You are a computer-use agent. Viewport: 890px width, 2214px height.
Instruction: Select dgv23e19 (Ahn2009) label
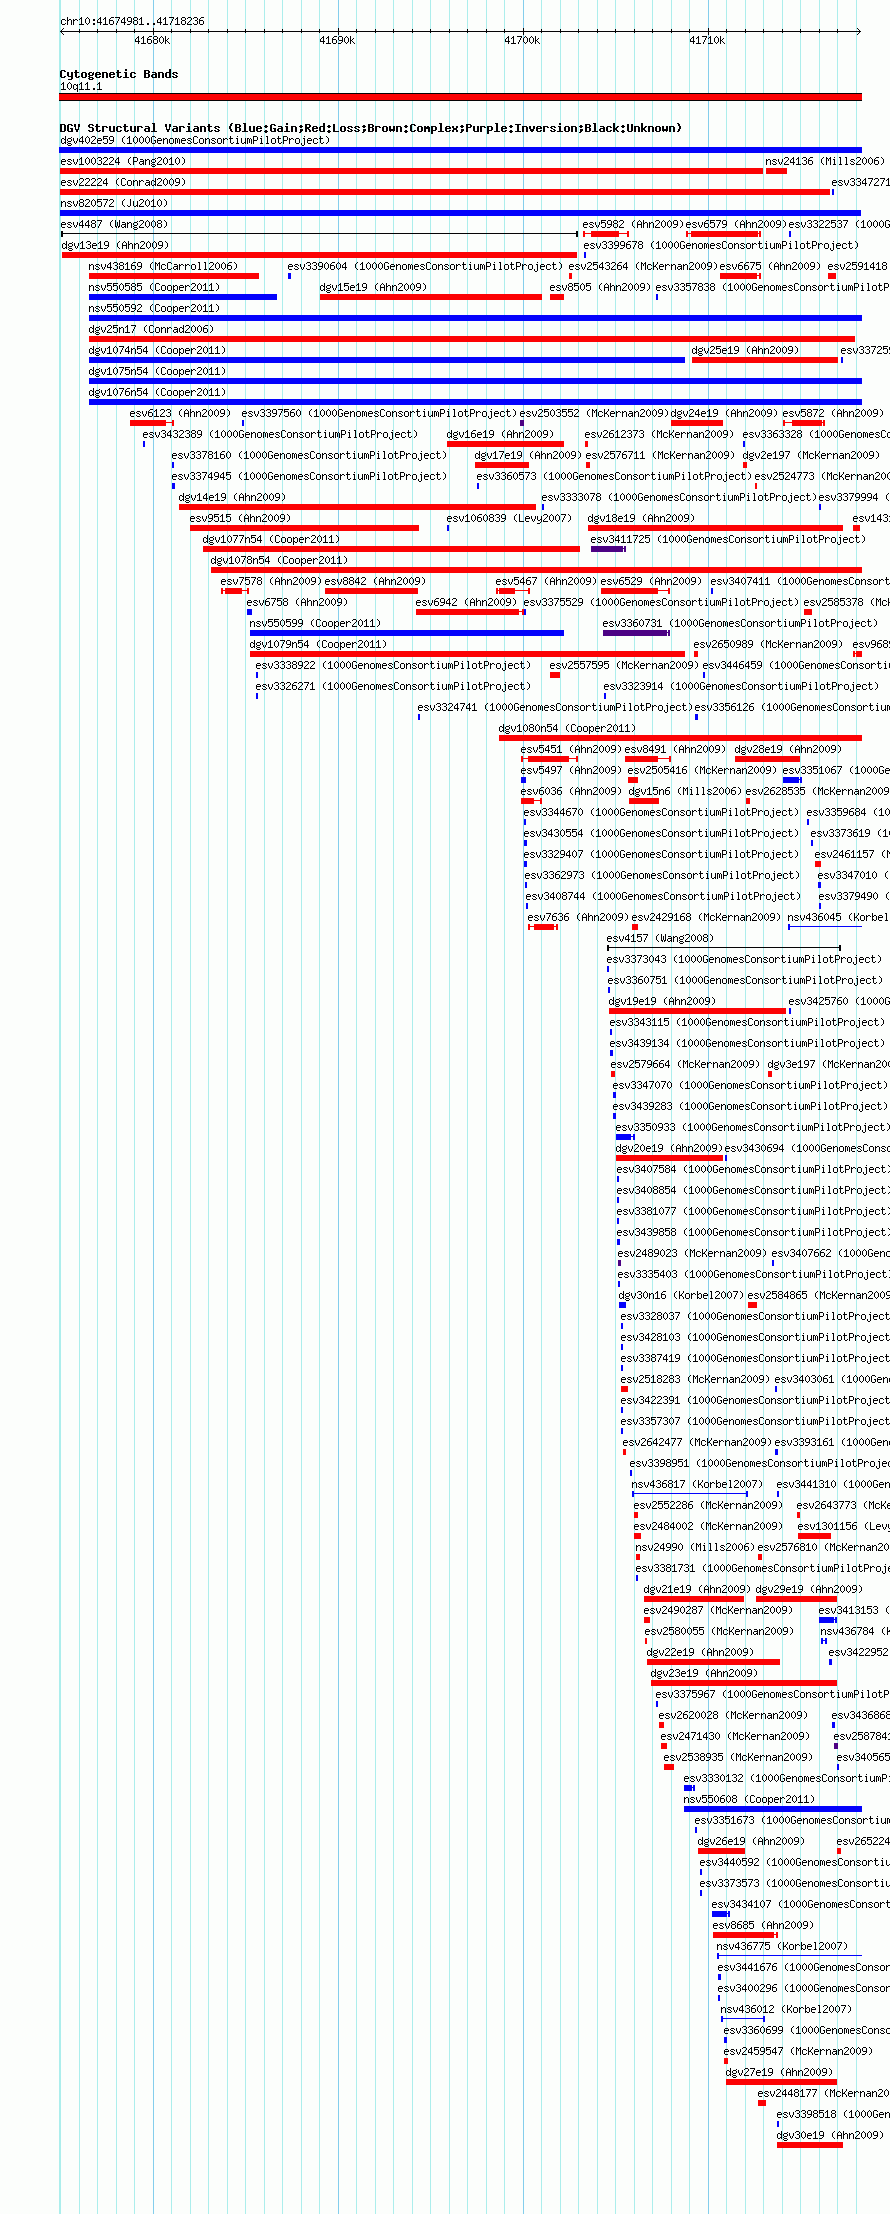[704, 1673]
